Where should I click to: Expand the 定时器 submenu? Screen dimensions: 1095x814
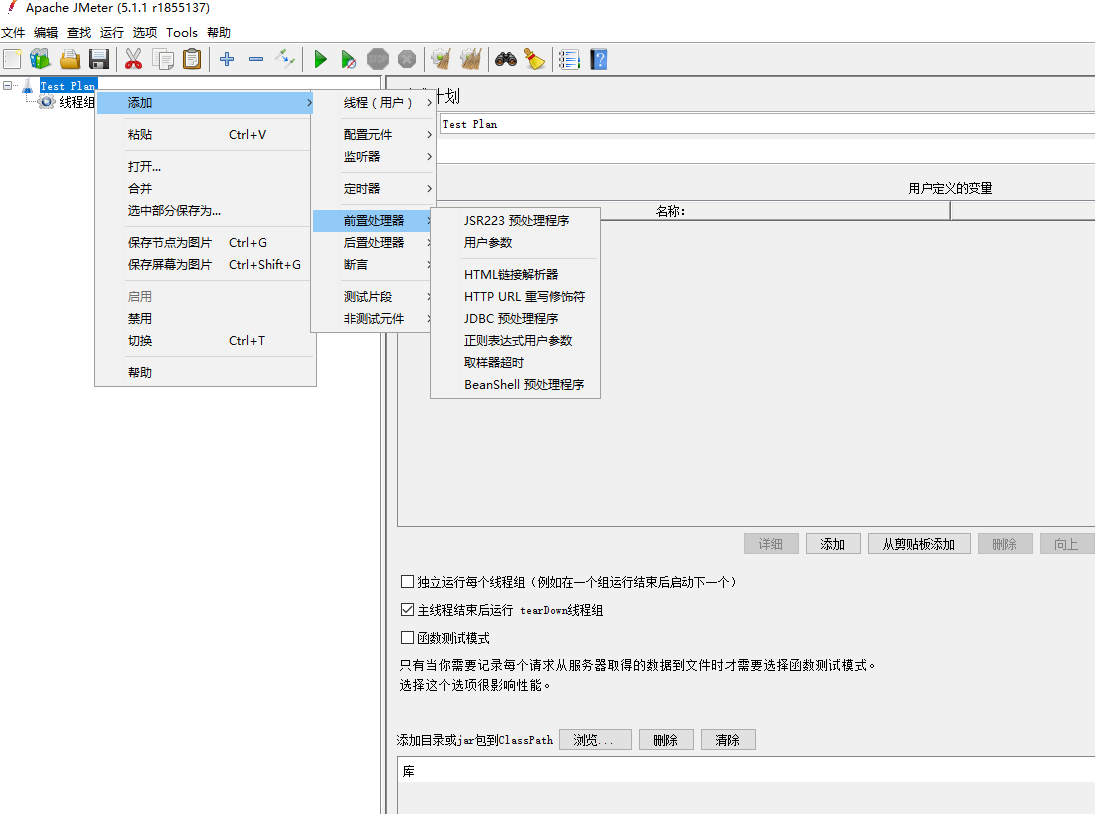[374, 188]
